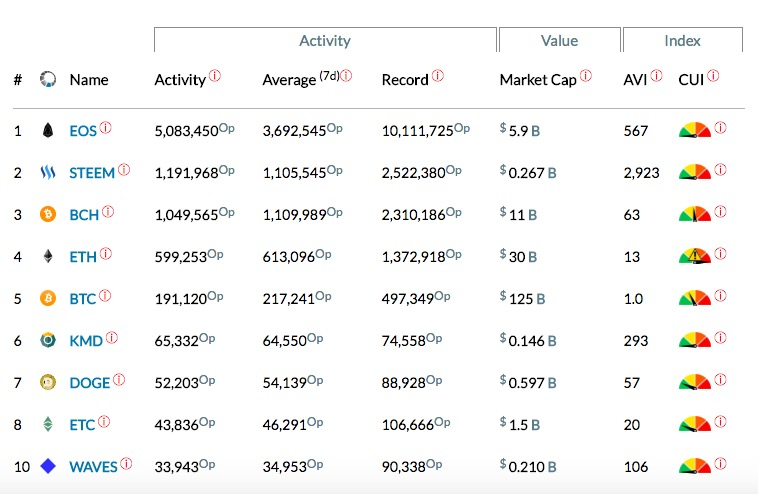The width and height of the screenshot is (758, 494).
Task: Click the DOGE logo icon
Action: point(48,382)
